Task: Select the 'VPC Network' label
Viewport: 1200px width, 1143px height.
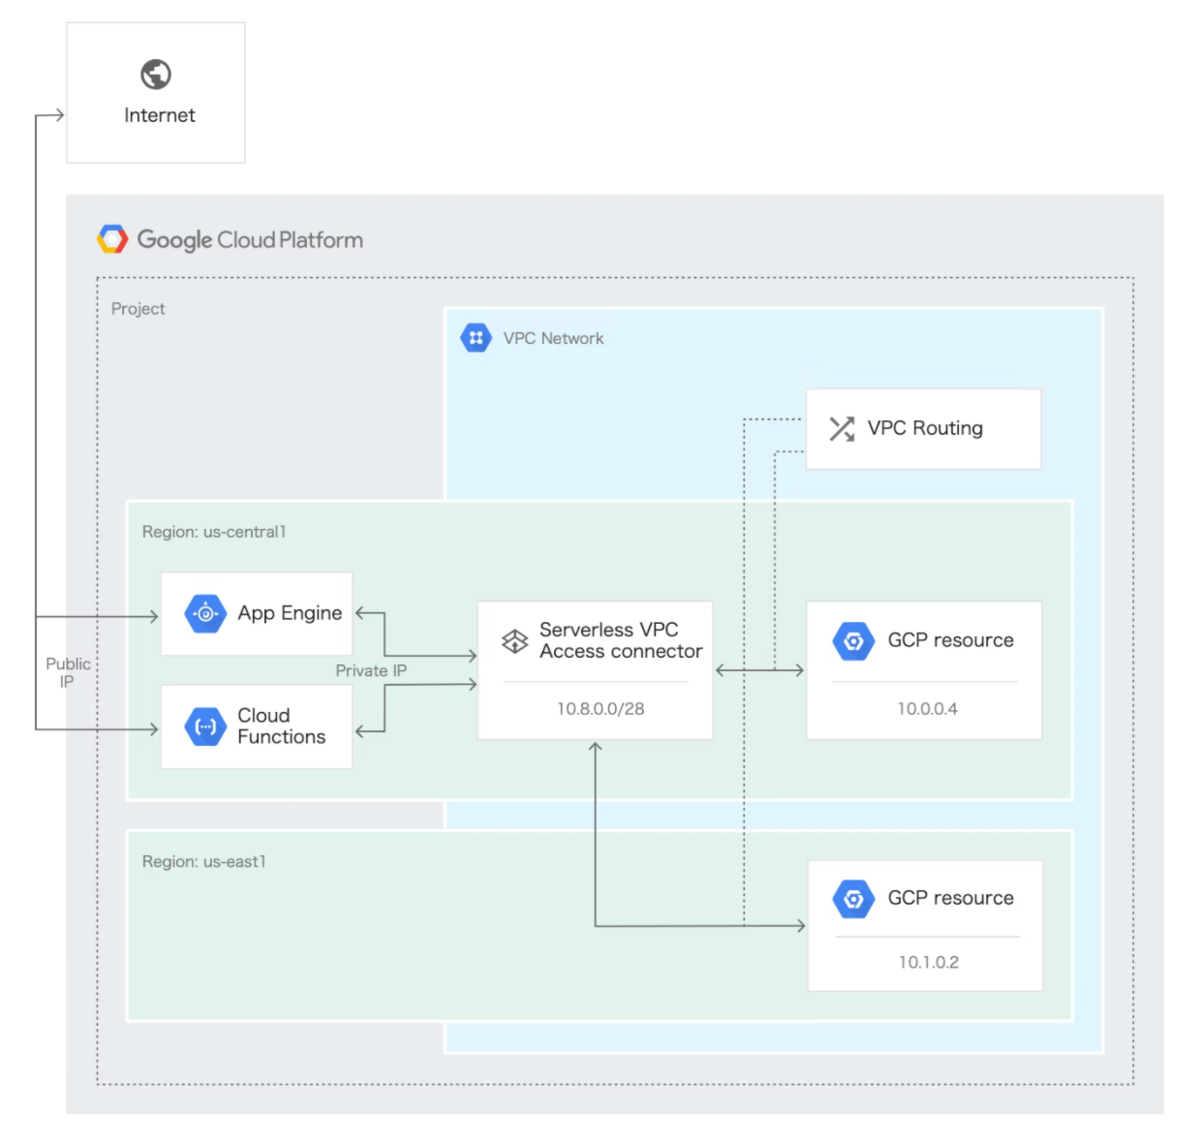Action: [x=554, y=338]
